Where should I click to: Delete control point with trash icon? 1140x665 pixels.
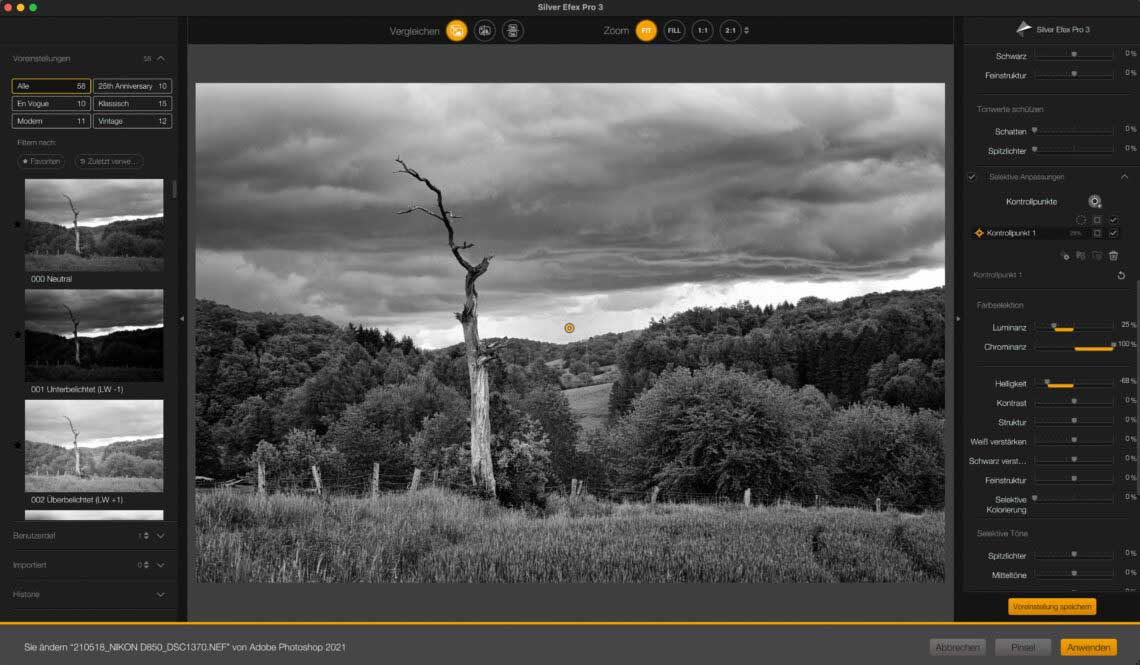[1113, 256]
